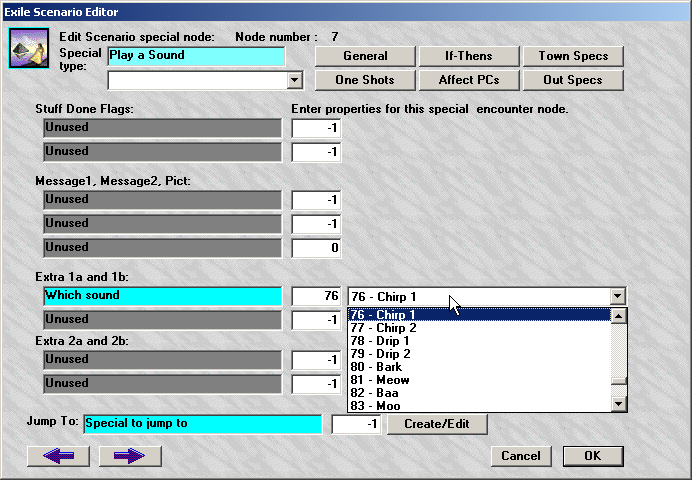Expand the Special type dropdown arrow
The width and height of the screenshot is (692, 480).
pos(294,80)
